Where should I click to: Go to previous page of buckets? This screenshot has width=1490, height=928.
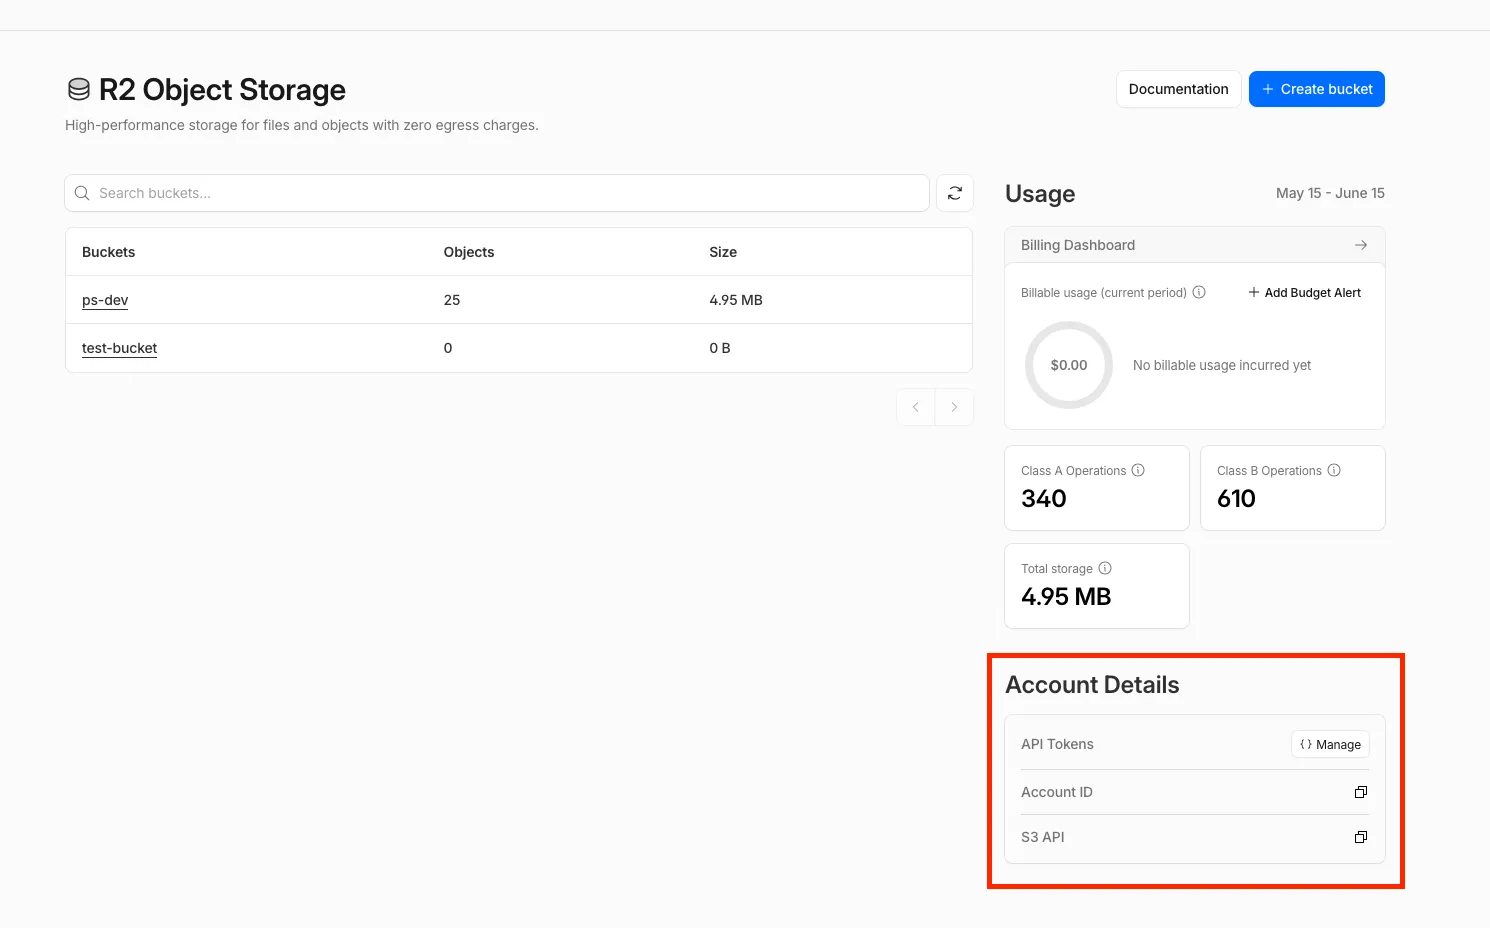916,407
